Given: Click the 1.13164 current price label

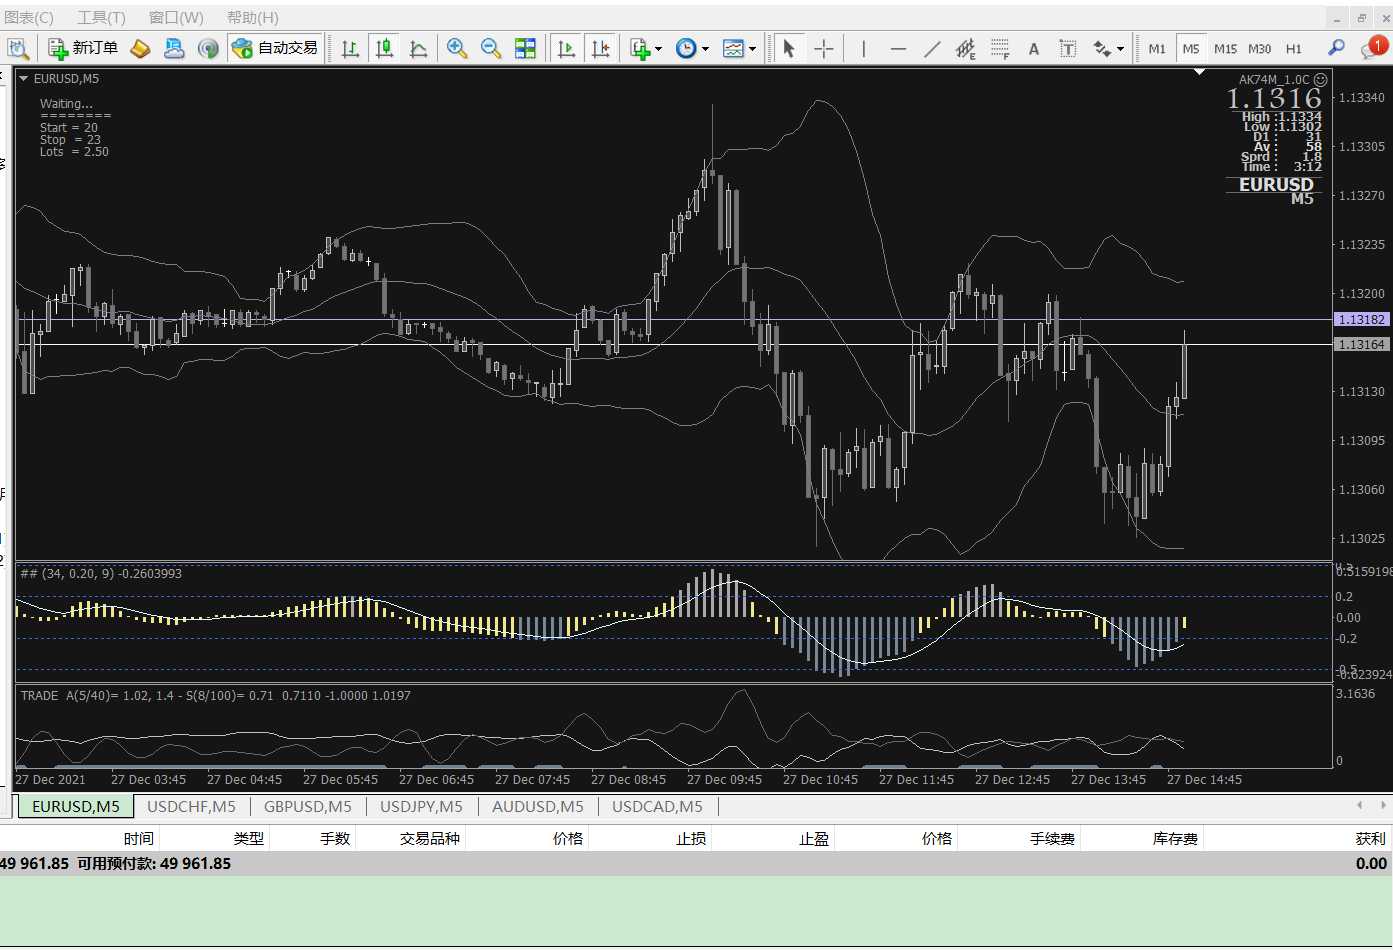Looking at the screenshot, I should [1362, 344].
